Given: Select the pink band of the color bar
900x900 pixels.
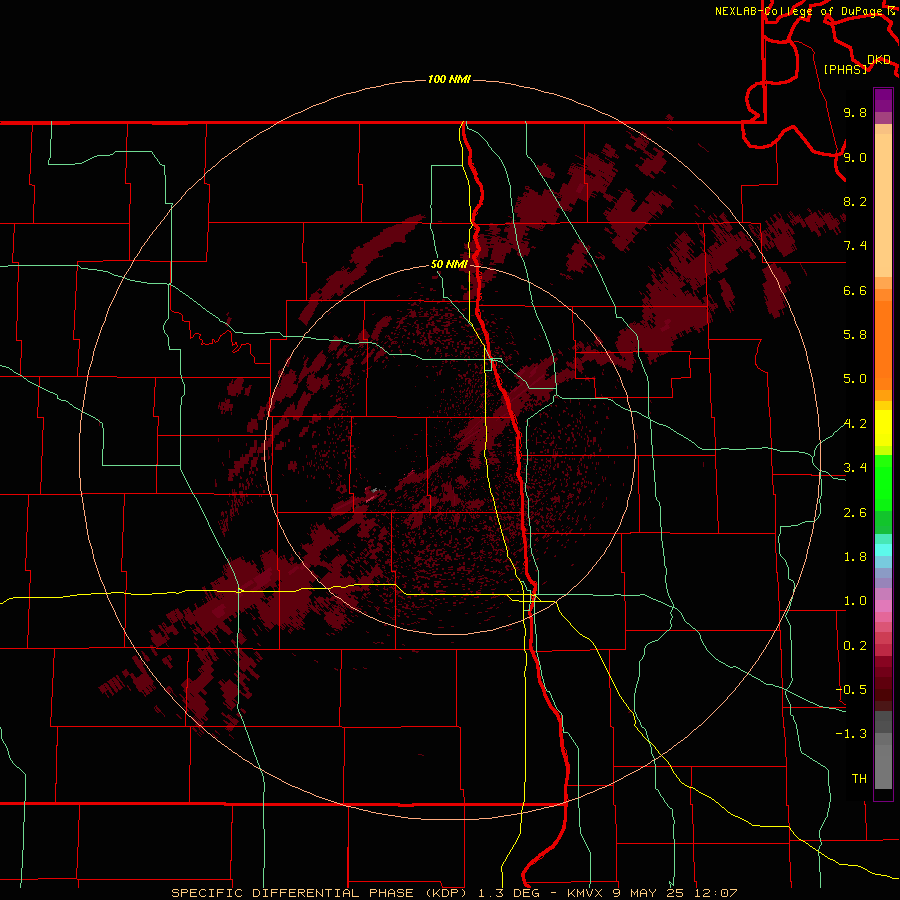Looking at the screenshot, I should 883,606.
